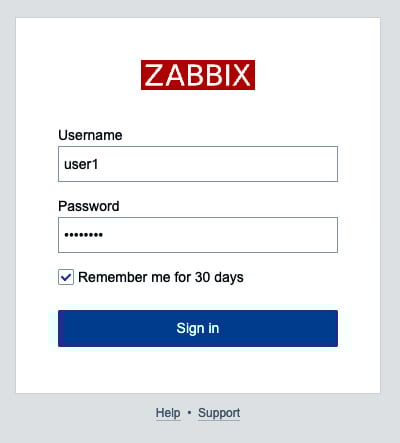
Task: Select the letter Z in the ZABBIX logo
Action: (x=154, y=75)
